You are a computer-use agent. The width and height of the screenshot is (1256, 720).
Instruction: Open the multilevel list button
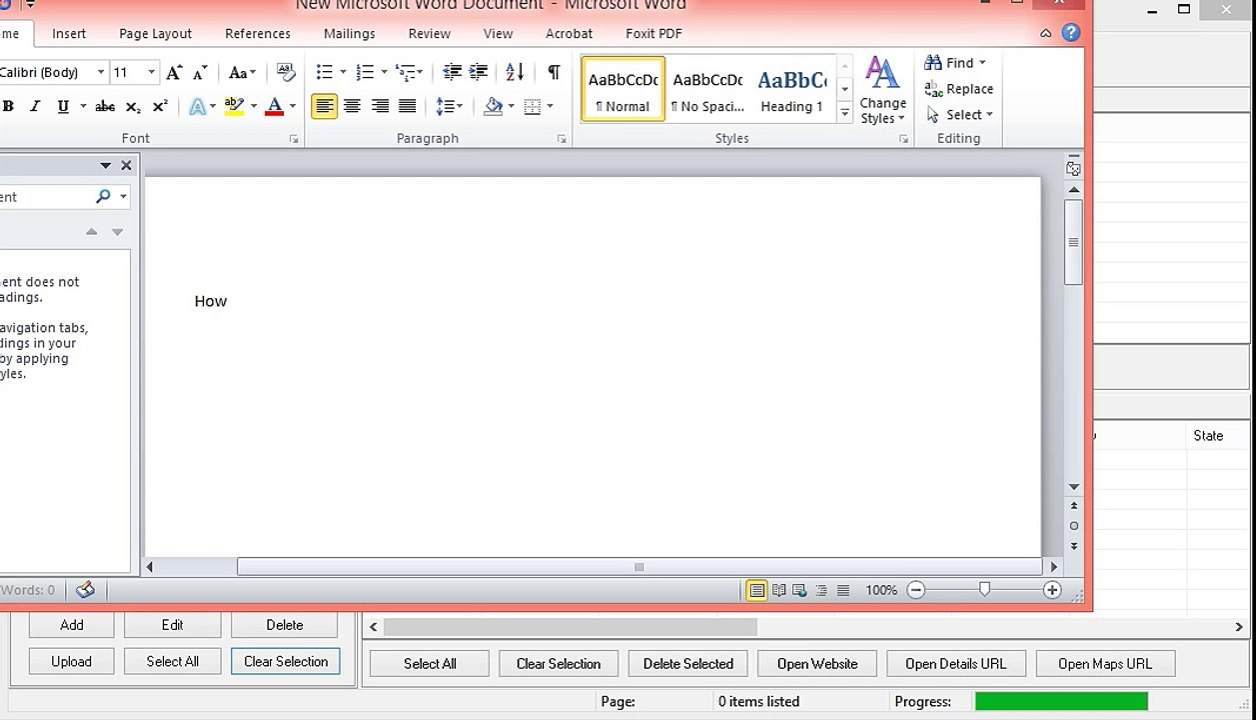(x=405, y=72)
